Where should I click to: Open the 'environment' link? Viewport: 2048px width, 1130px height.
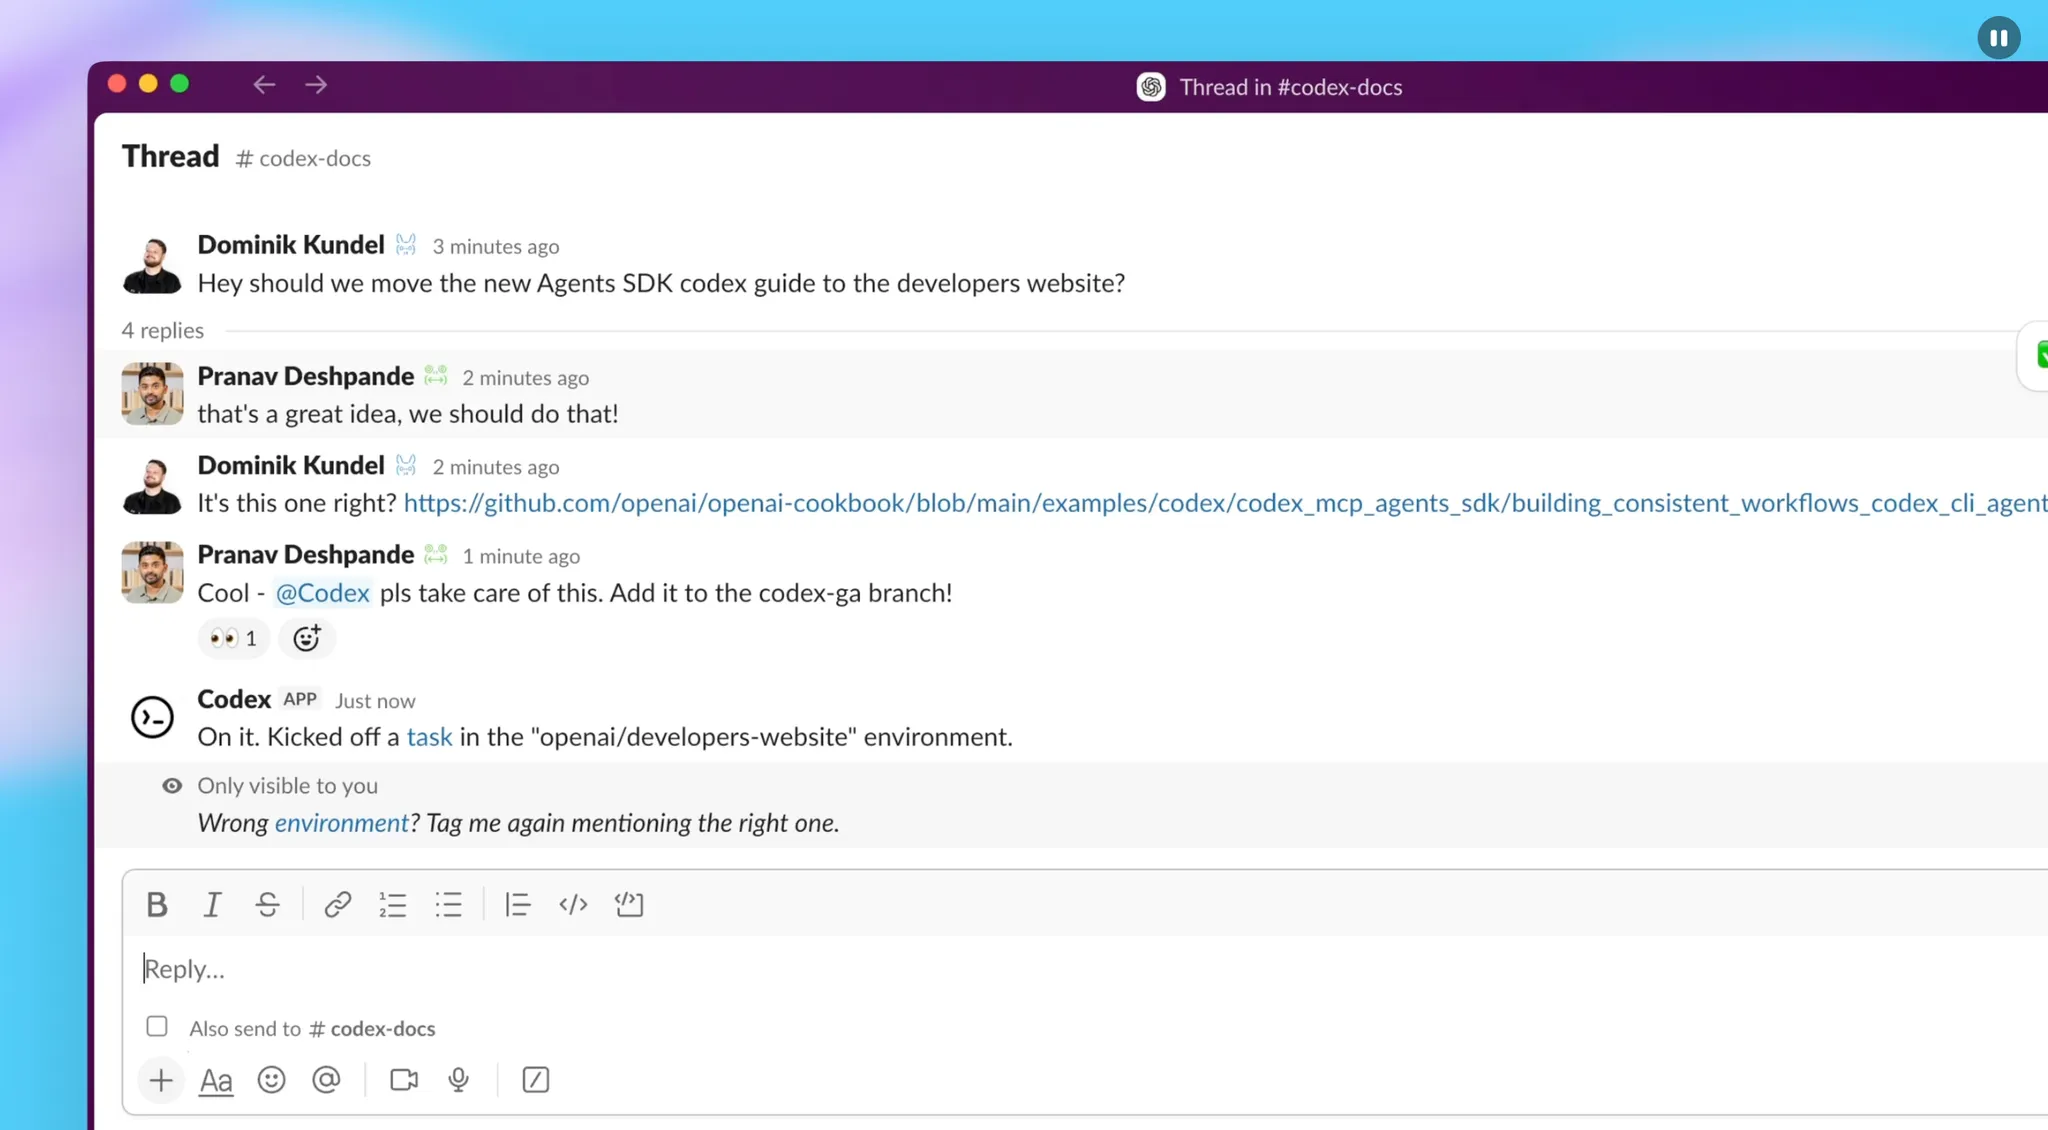[341, 823]
